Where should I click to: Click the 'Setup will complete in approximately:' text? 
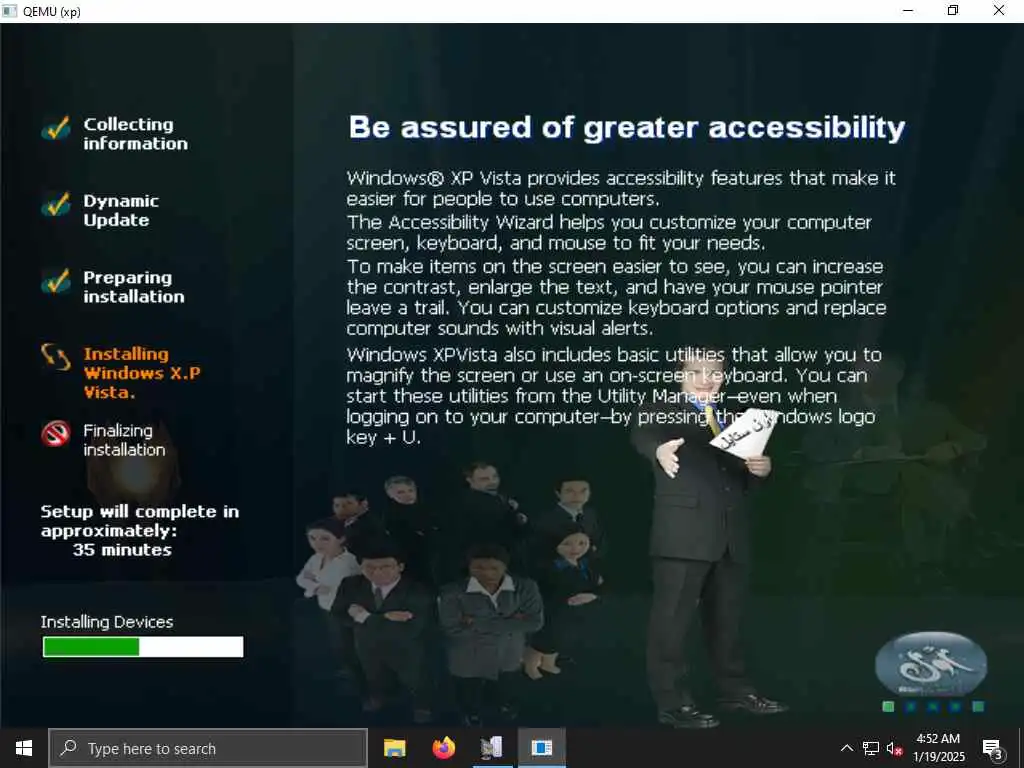pyautogui.click(x=140, y=520)
